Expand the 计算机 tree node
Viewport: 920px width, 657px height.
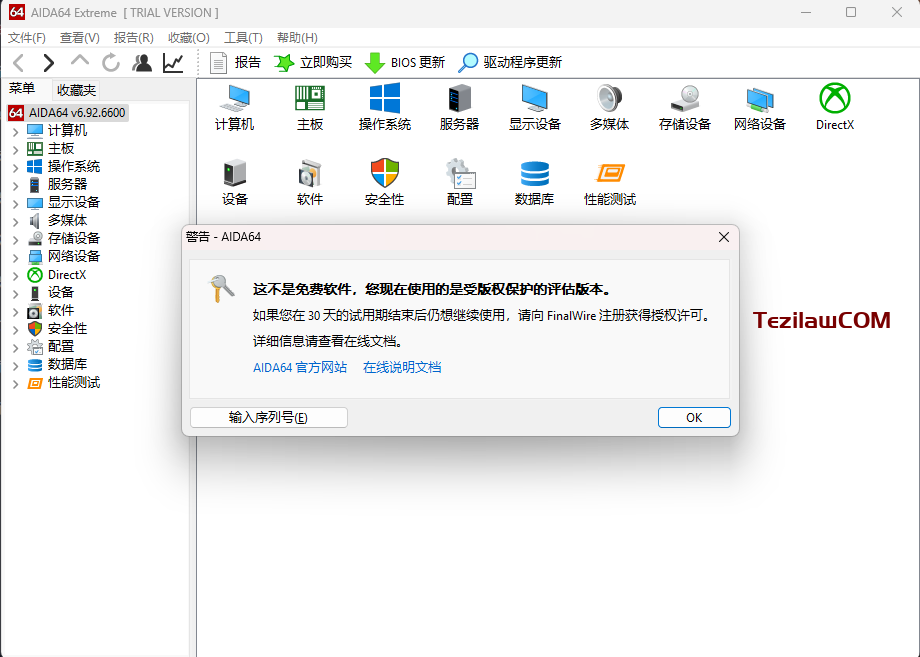point(16,131)
